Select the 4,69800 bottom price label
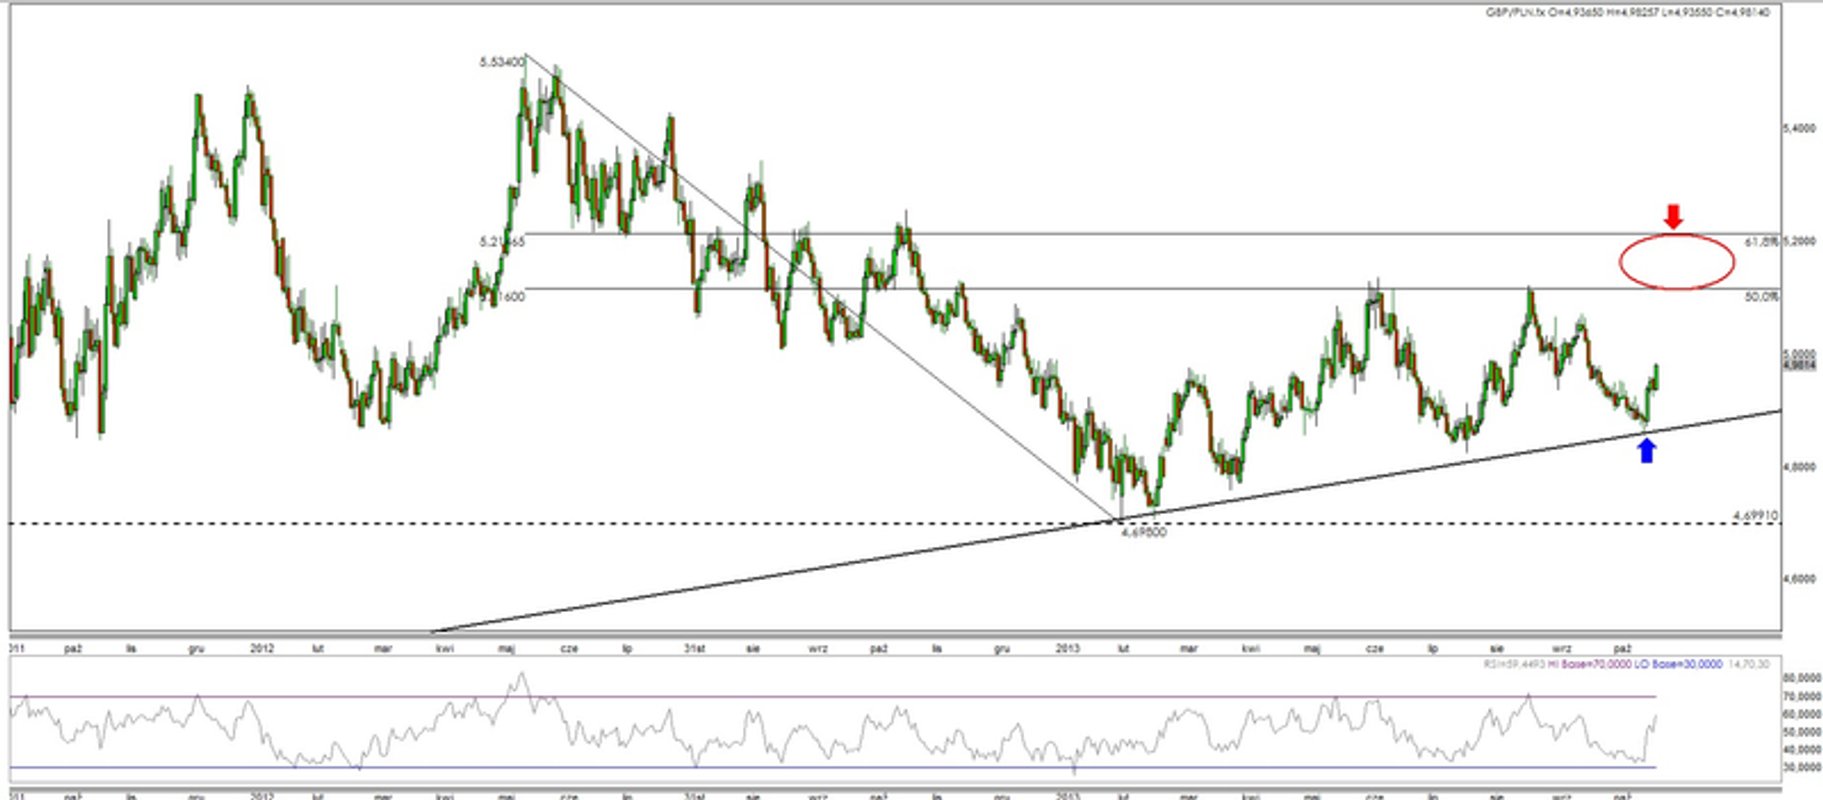 pos(1143,533)
